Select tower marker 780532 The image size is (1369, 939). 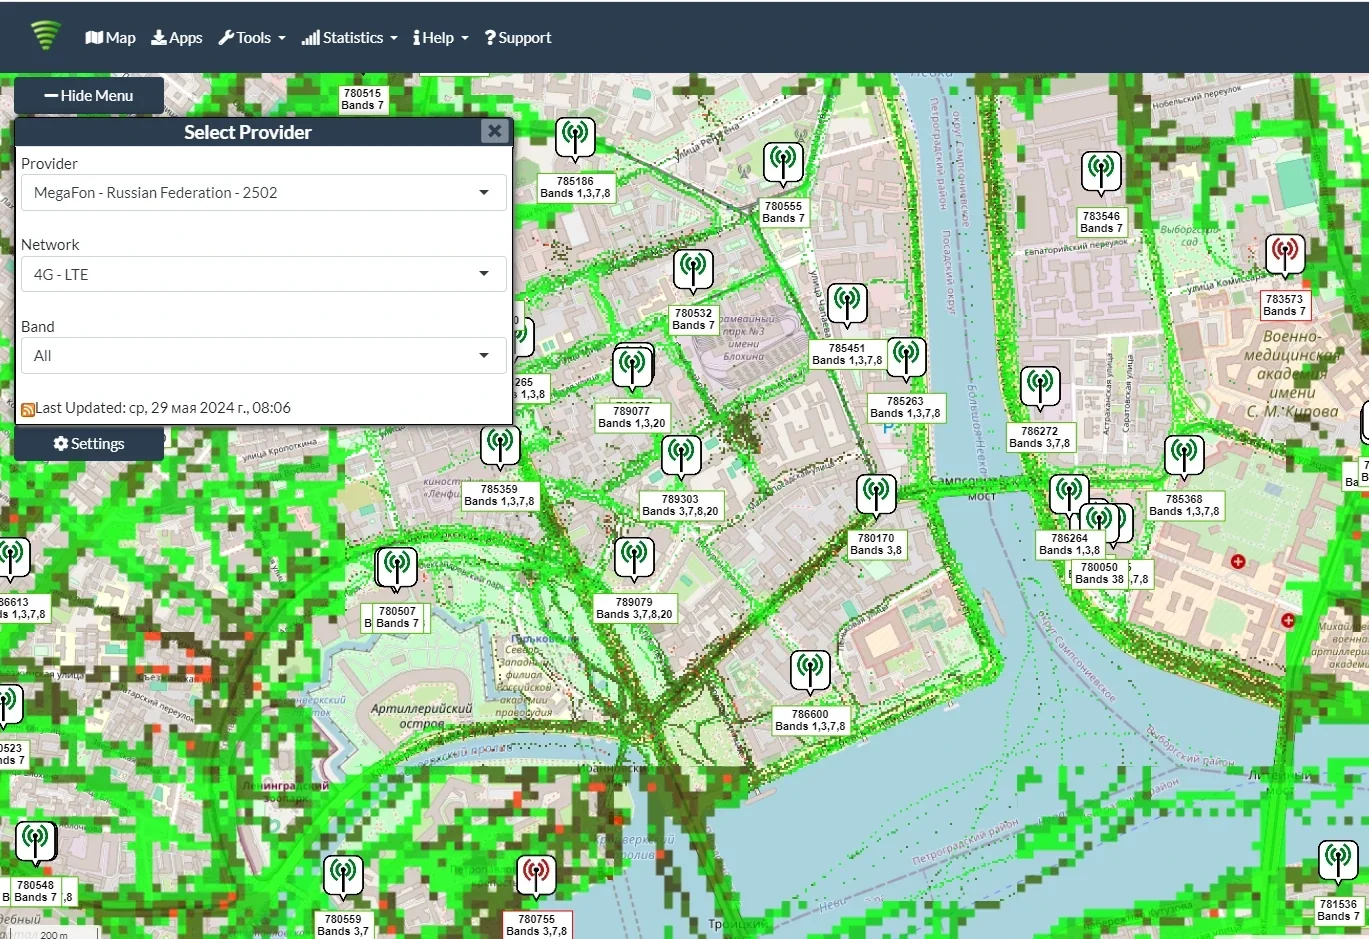[x=693, y=271]
